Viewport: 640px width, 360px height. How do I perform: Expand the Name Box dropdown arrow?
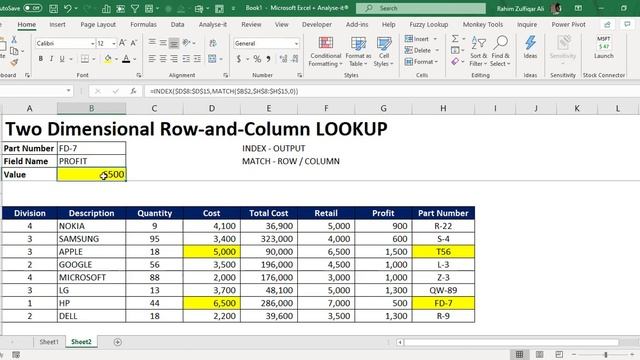[x=68, y=91]
